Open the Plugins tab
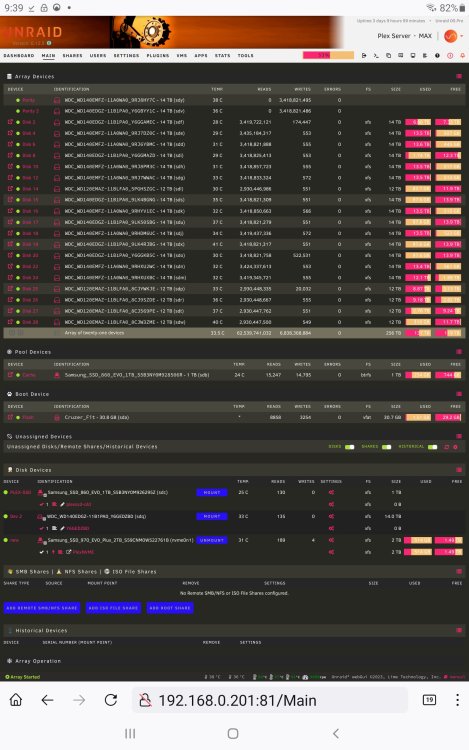The width and height of the screenshot is (469, 750). [x=158, y=55]
